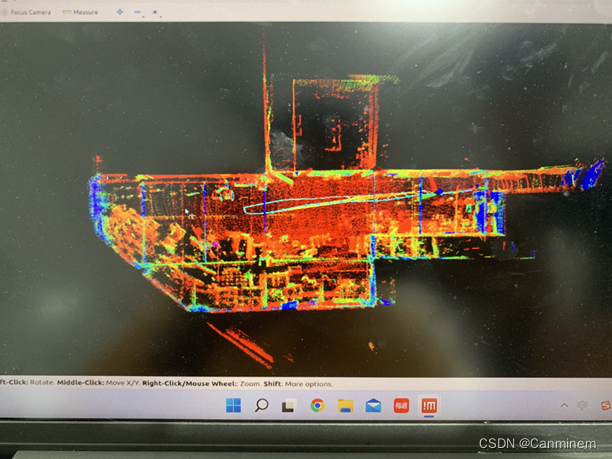Open the Mail app from the taskbar
The image size is (612, 459).
(374, 406)
